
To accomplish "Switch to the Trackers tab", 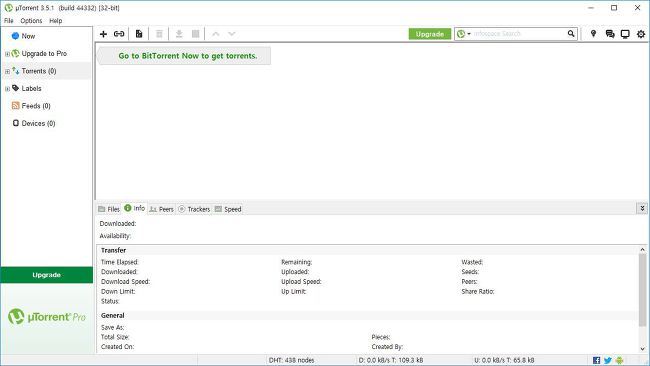I will [x=194, y=209].
